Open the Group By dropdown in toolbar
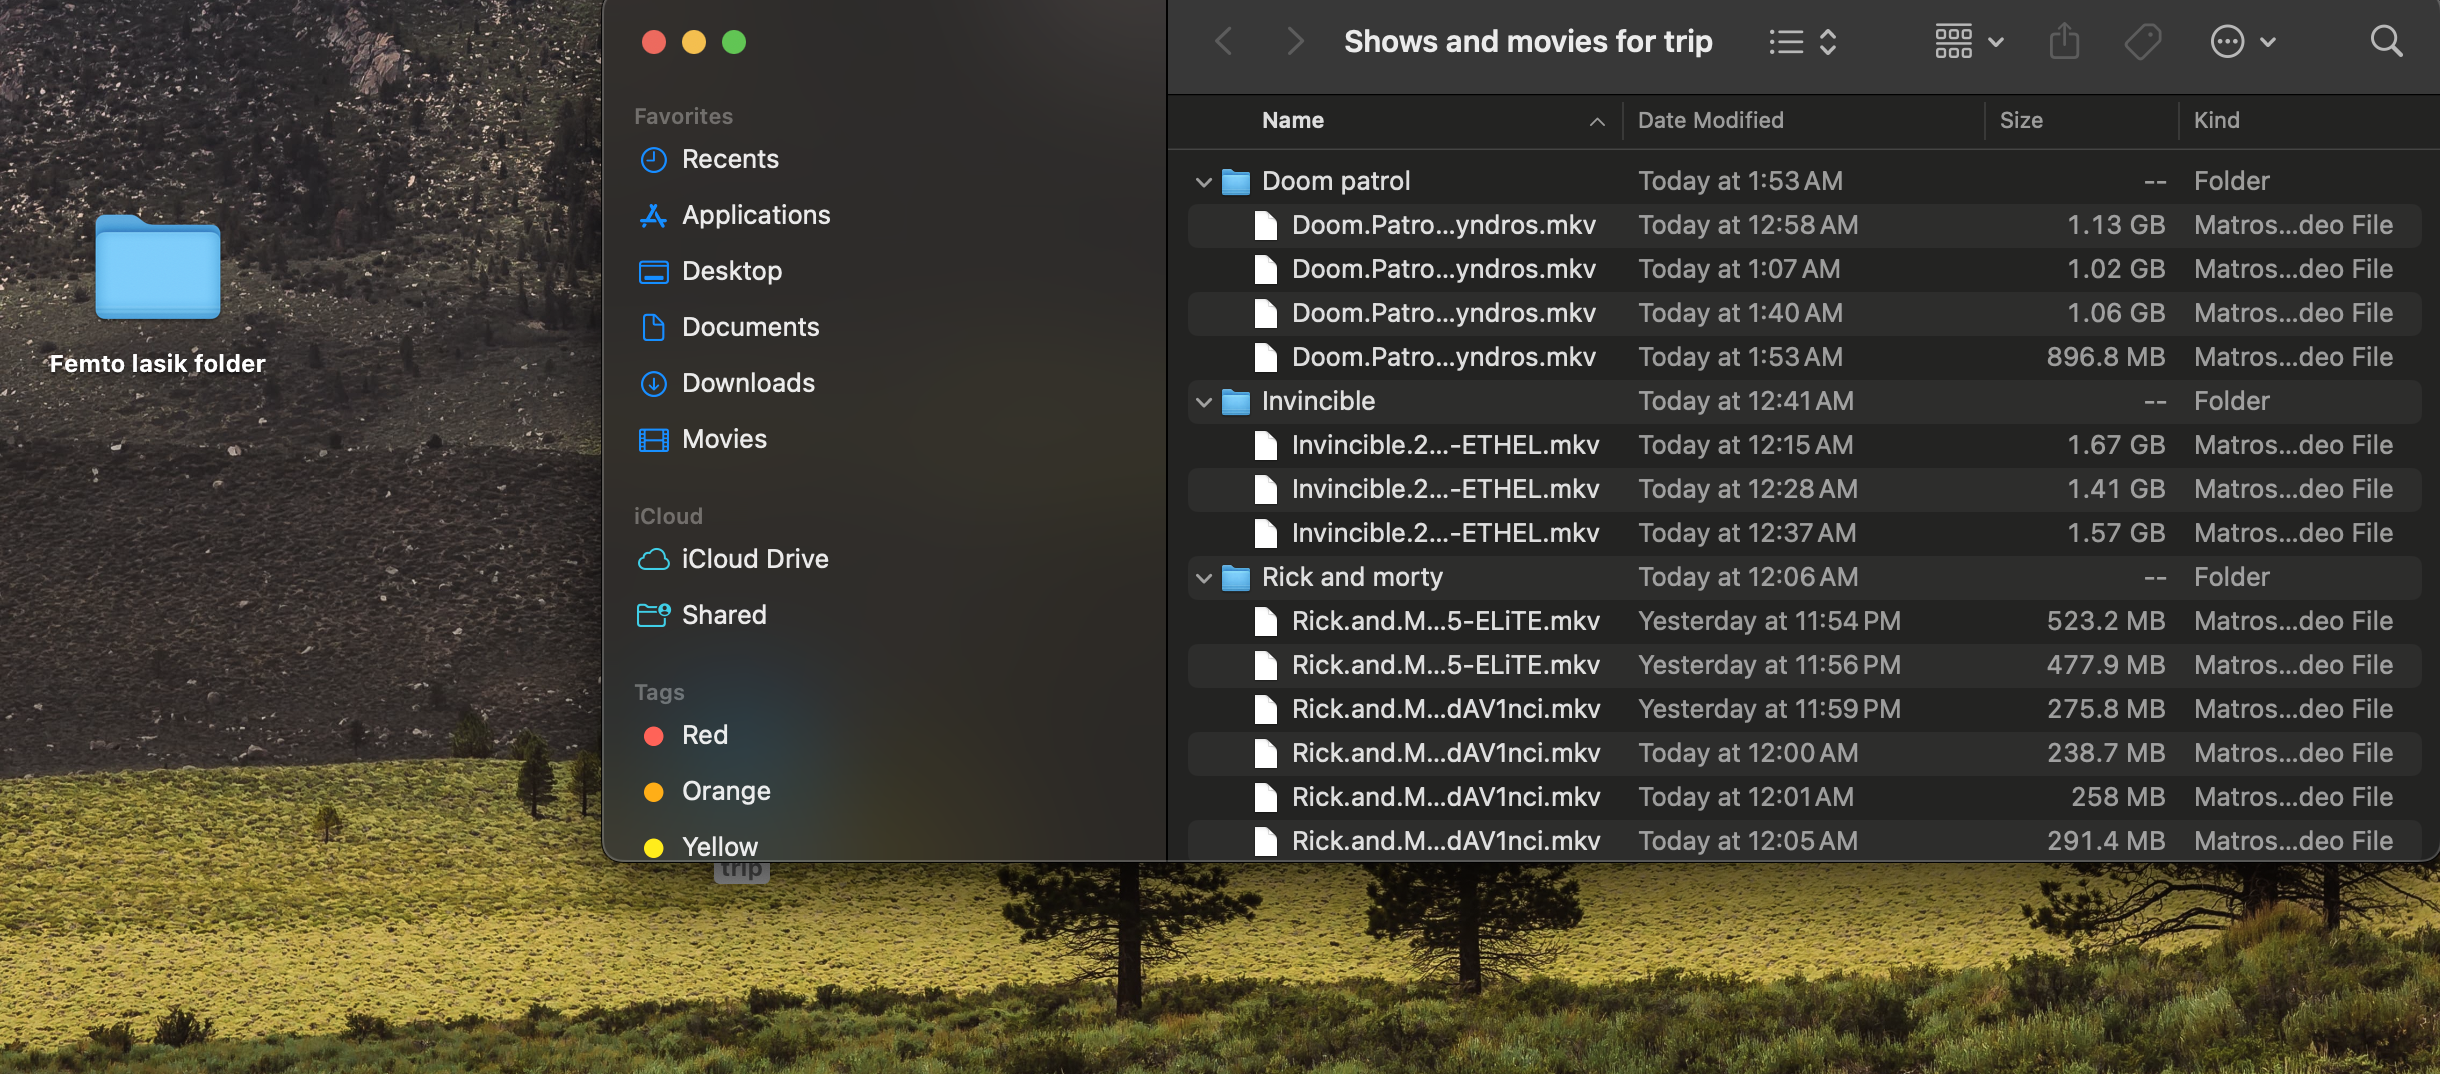Viewport: 2440px width, 1074px height. 1968,42
